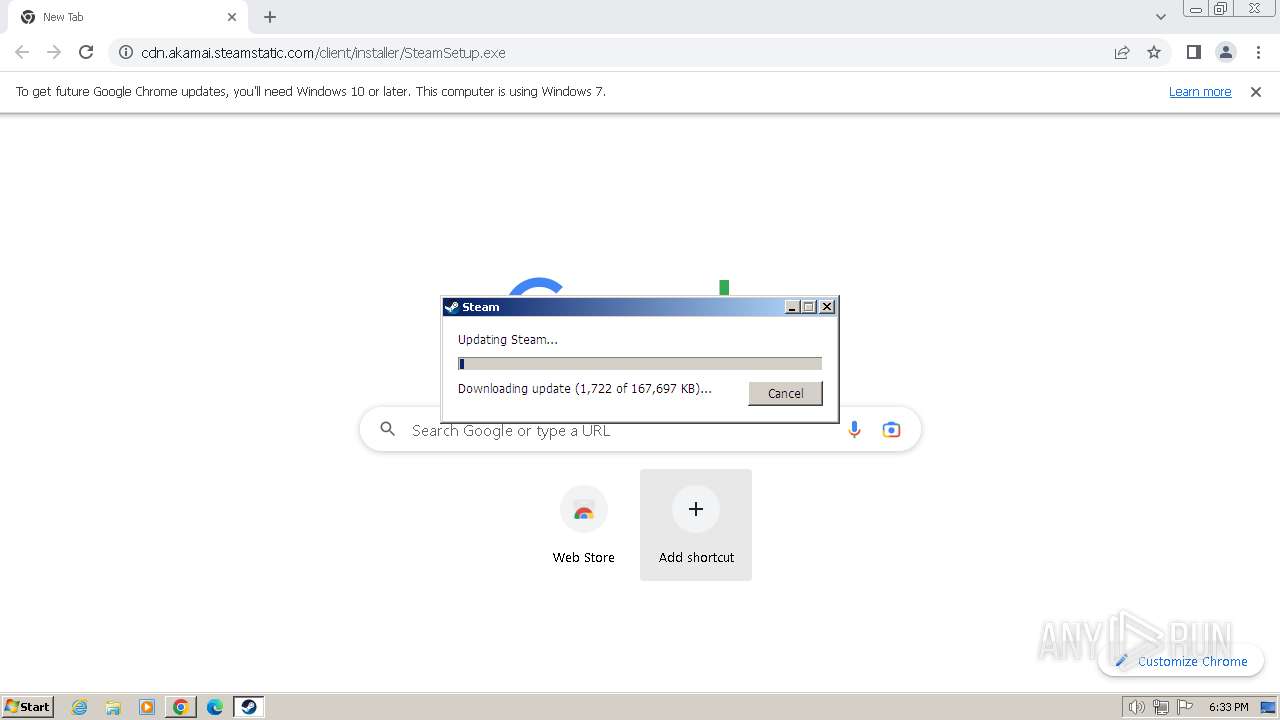This screenshot has height=720, width=1280.
Task: Follow the Learn more link
Action: point(1200,91)
